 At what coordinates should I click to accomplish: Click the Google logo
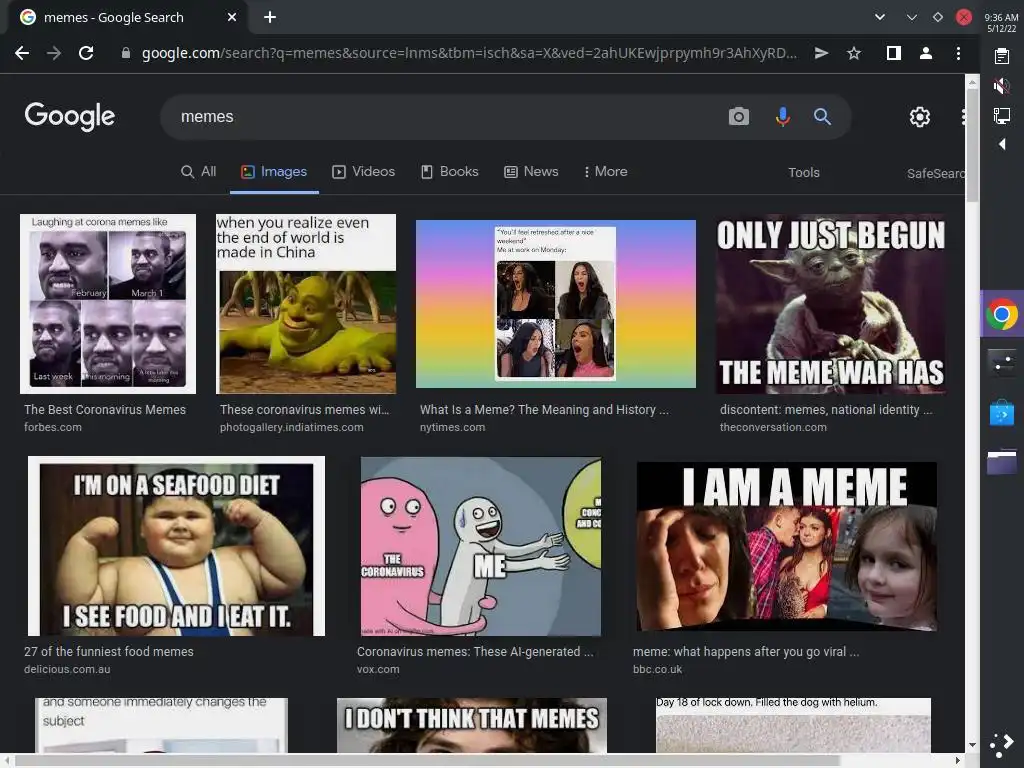(x=70, y=117)
